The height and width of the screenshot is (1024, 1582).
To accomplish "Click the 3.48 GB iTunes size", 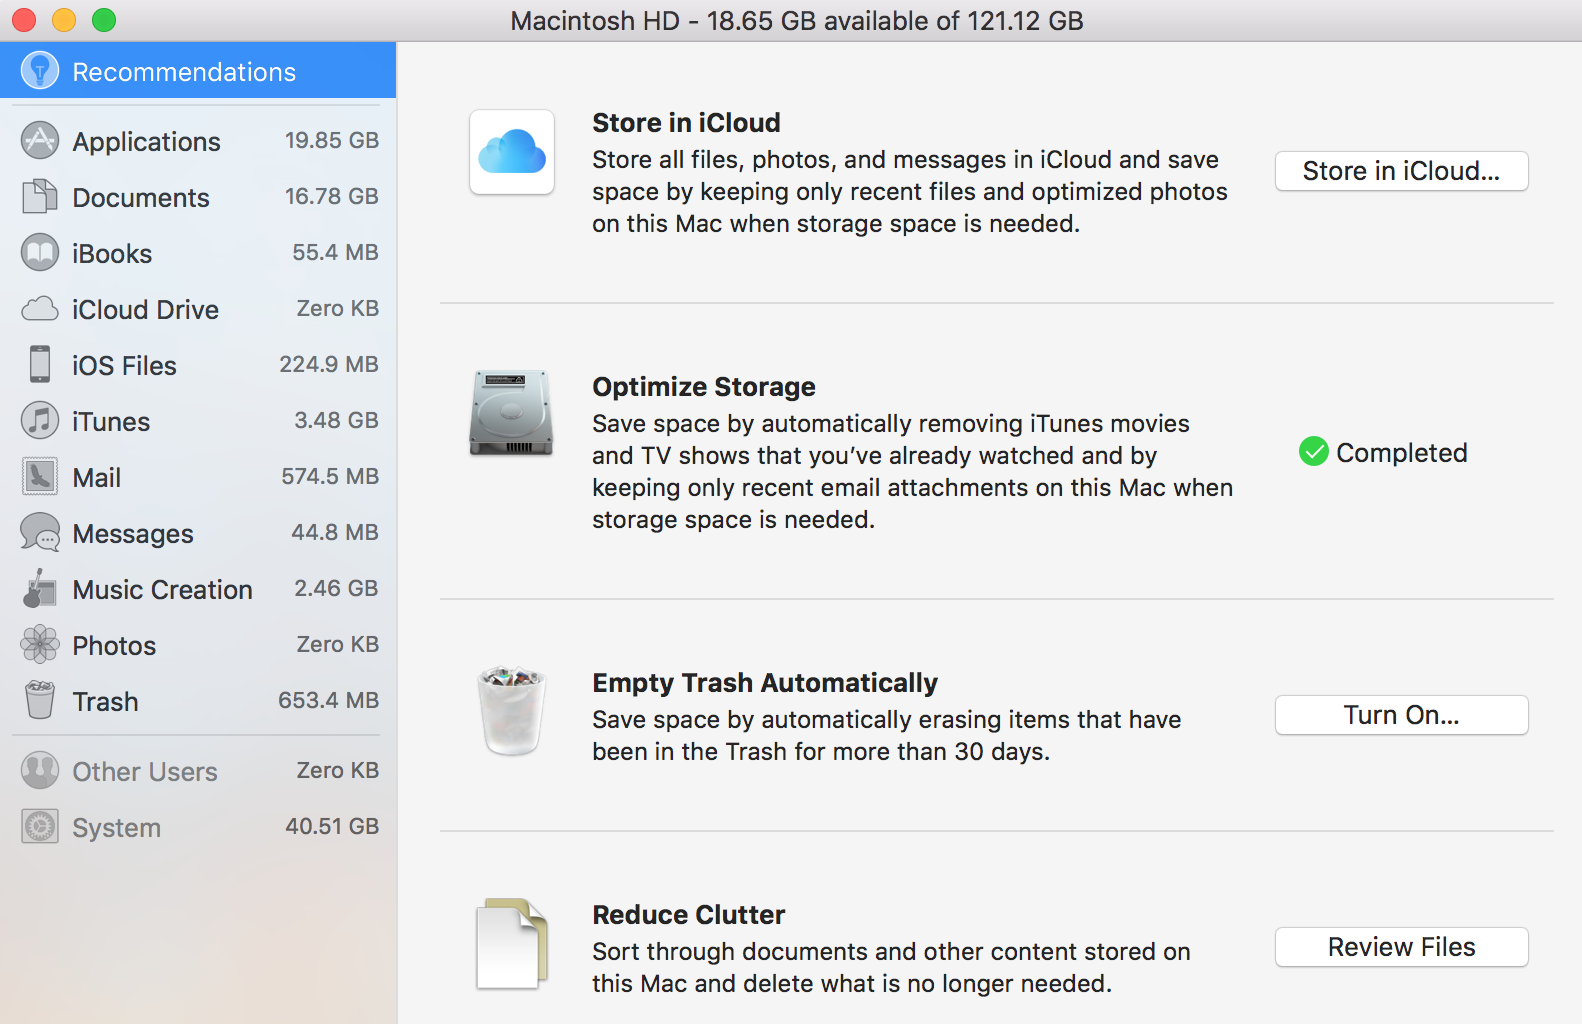I will pos(336,420).
